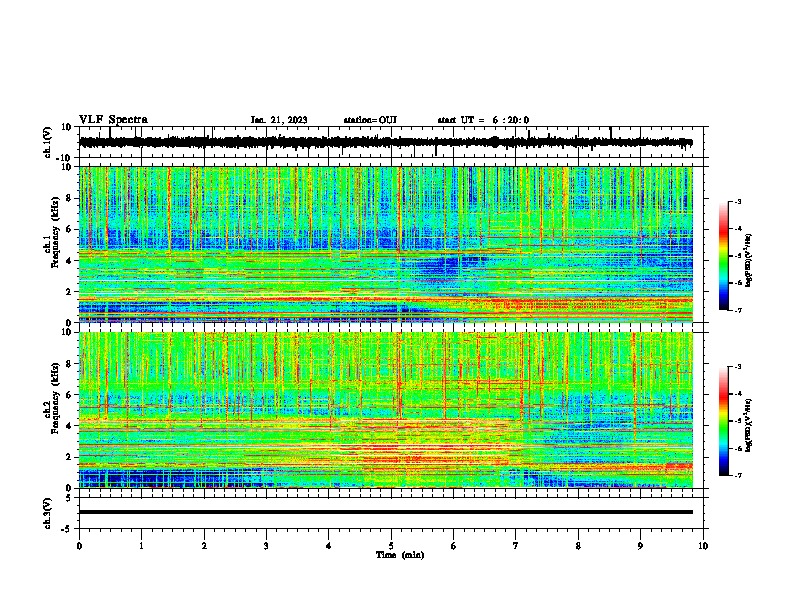Image resolution: width=792 pixels, height=612 pixels.
Task: Click the "-7" label on ch.1 colorbar
Action: (x=737, y=310)
